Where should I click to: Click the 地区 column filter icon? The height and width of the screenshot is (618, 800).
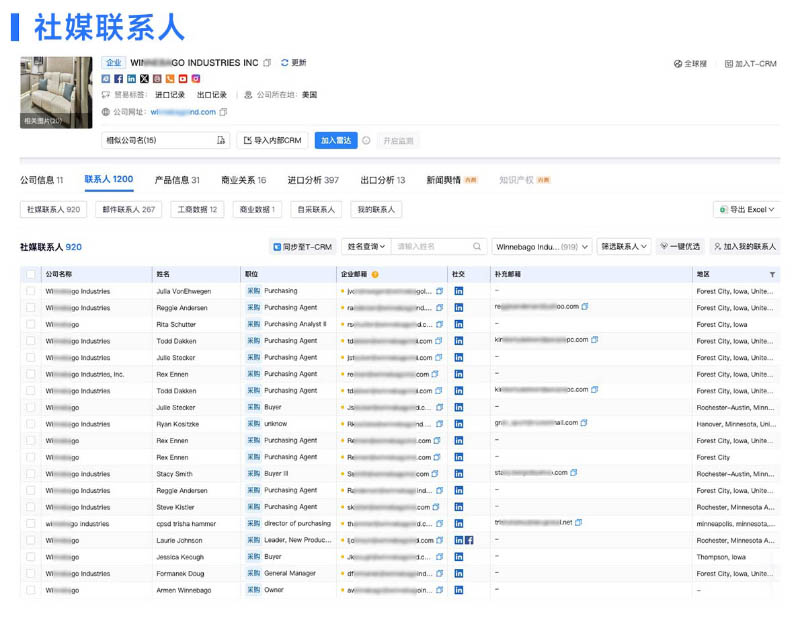tap(772, 274)
